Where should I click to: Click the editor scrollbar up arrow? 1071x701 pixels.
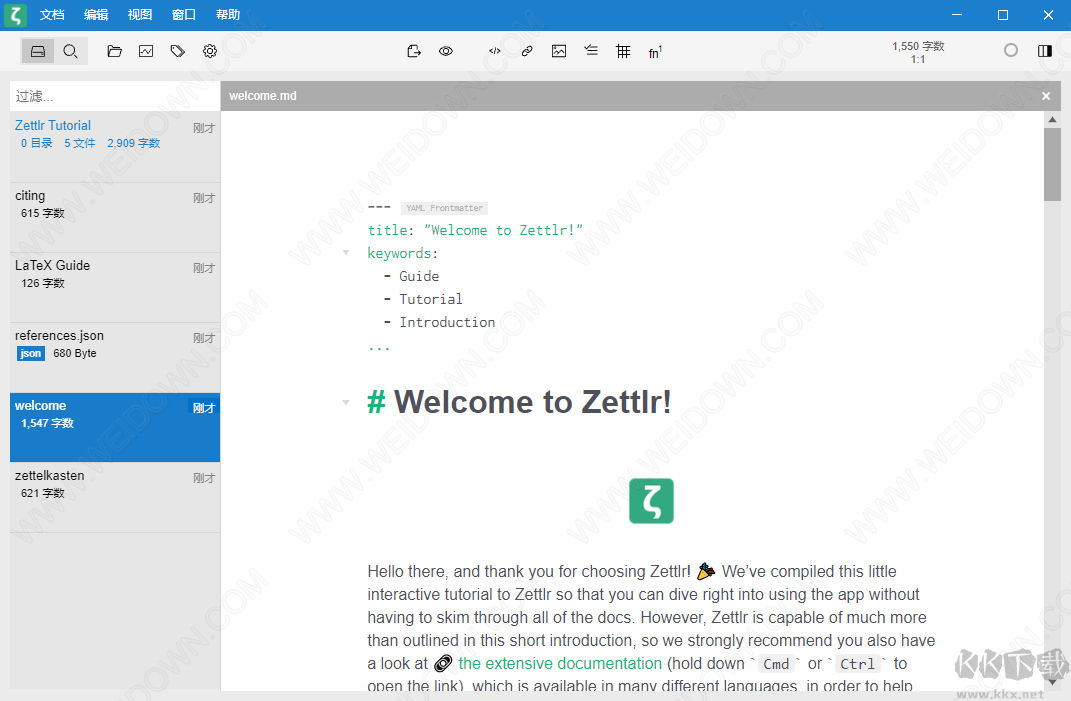click(x=1053, y=120)
